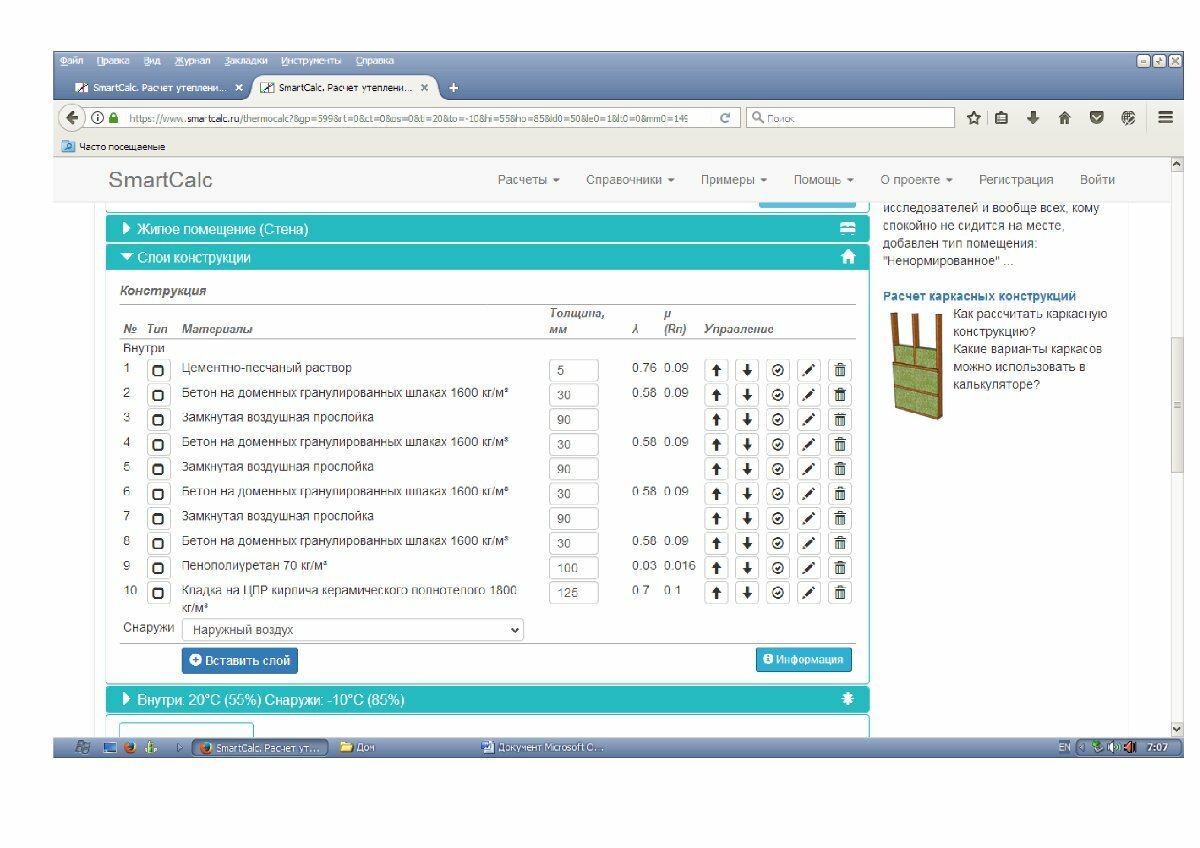Screen dimensions: 1200x848
Task: Bookmark this page with the star icon
Action: [x=974, y=118]
